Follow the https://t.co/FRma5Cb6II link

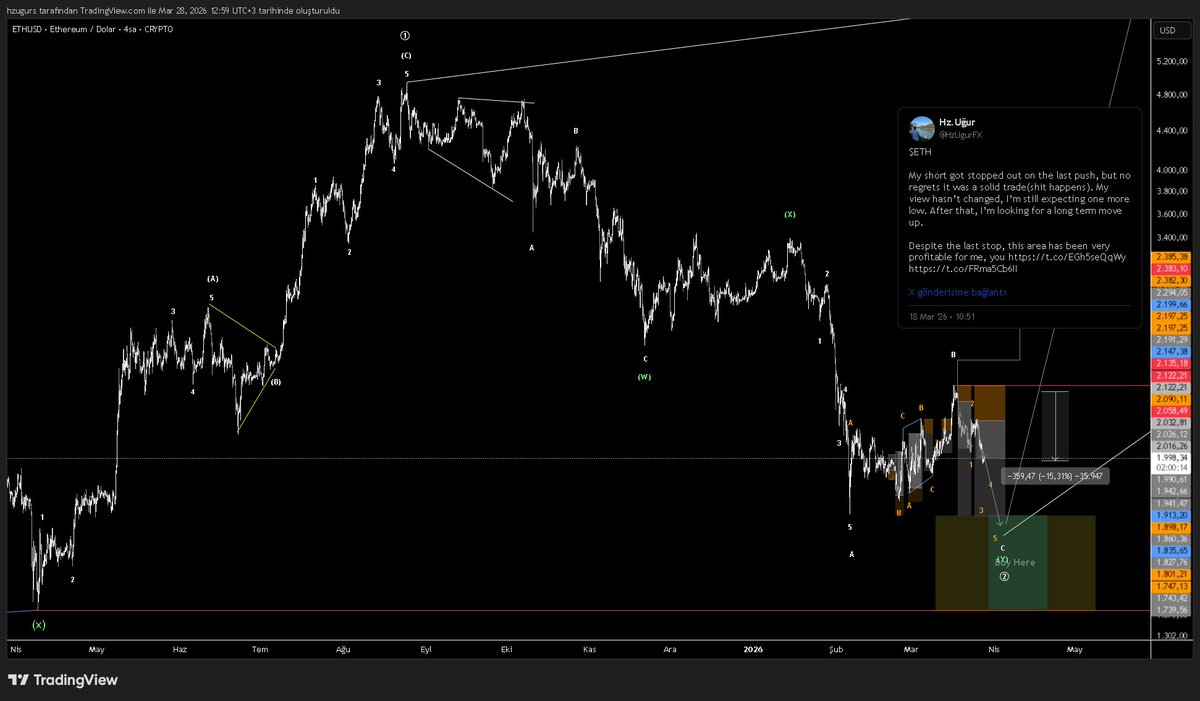(x=963, y=269)
